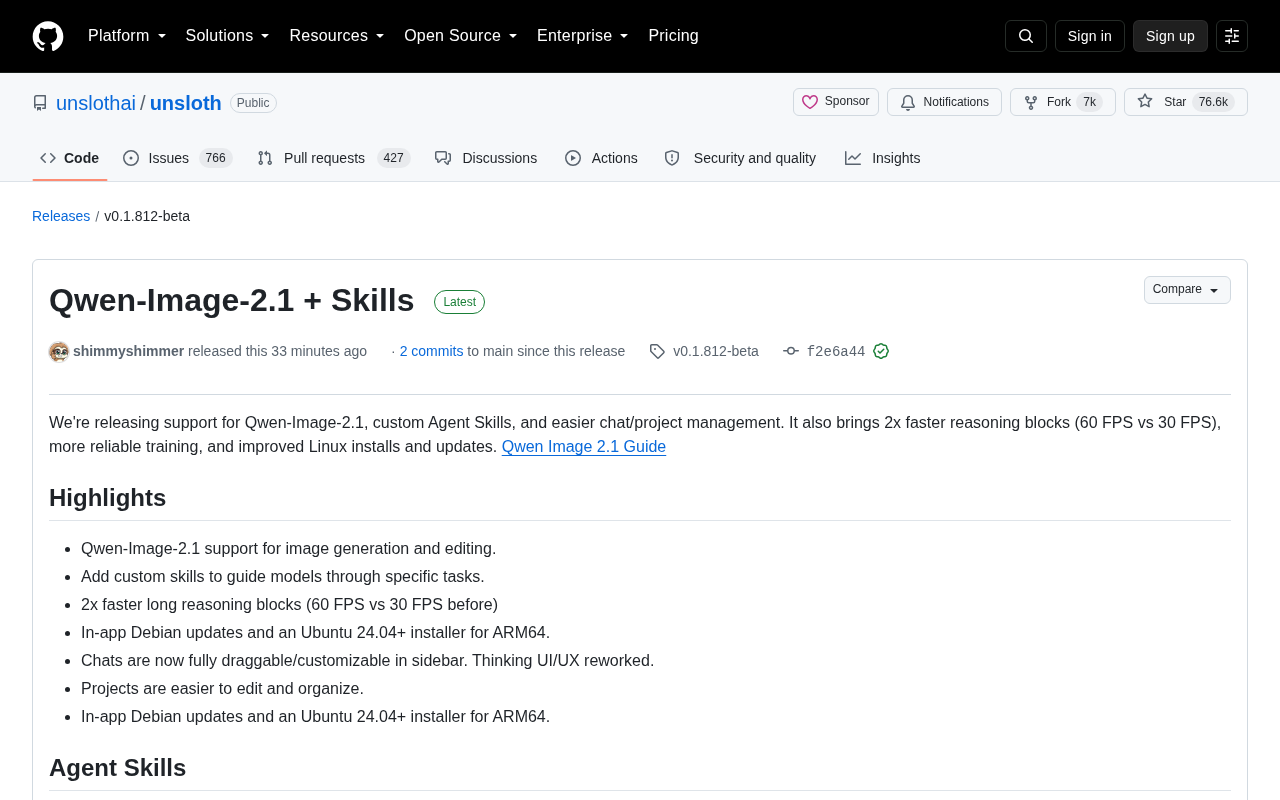Open the Compare dropdown
This screenshot has width=1280, height=800.
click(x=1187, y=290)
